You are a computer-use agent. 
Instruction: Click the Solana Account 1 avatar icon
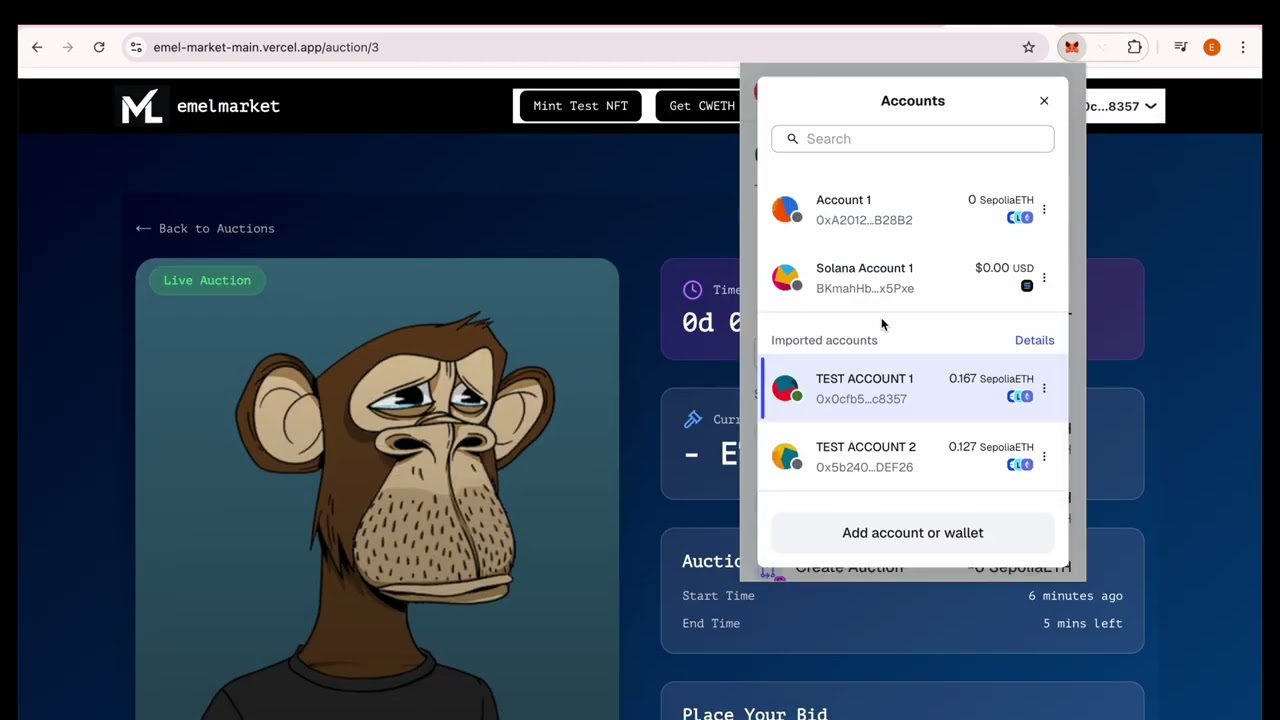[x=787, y=278]
